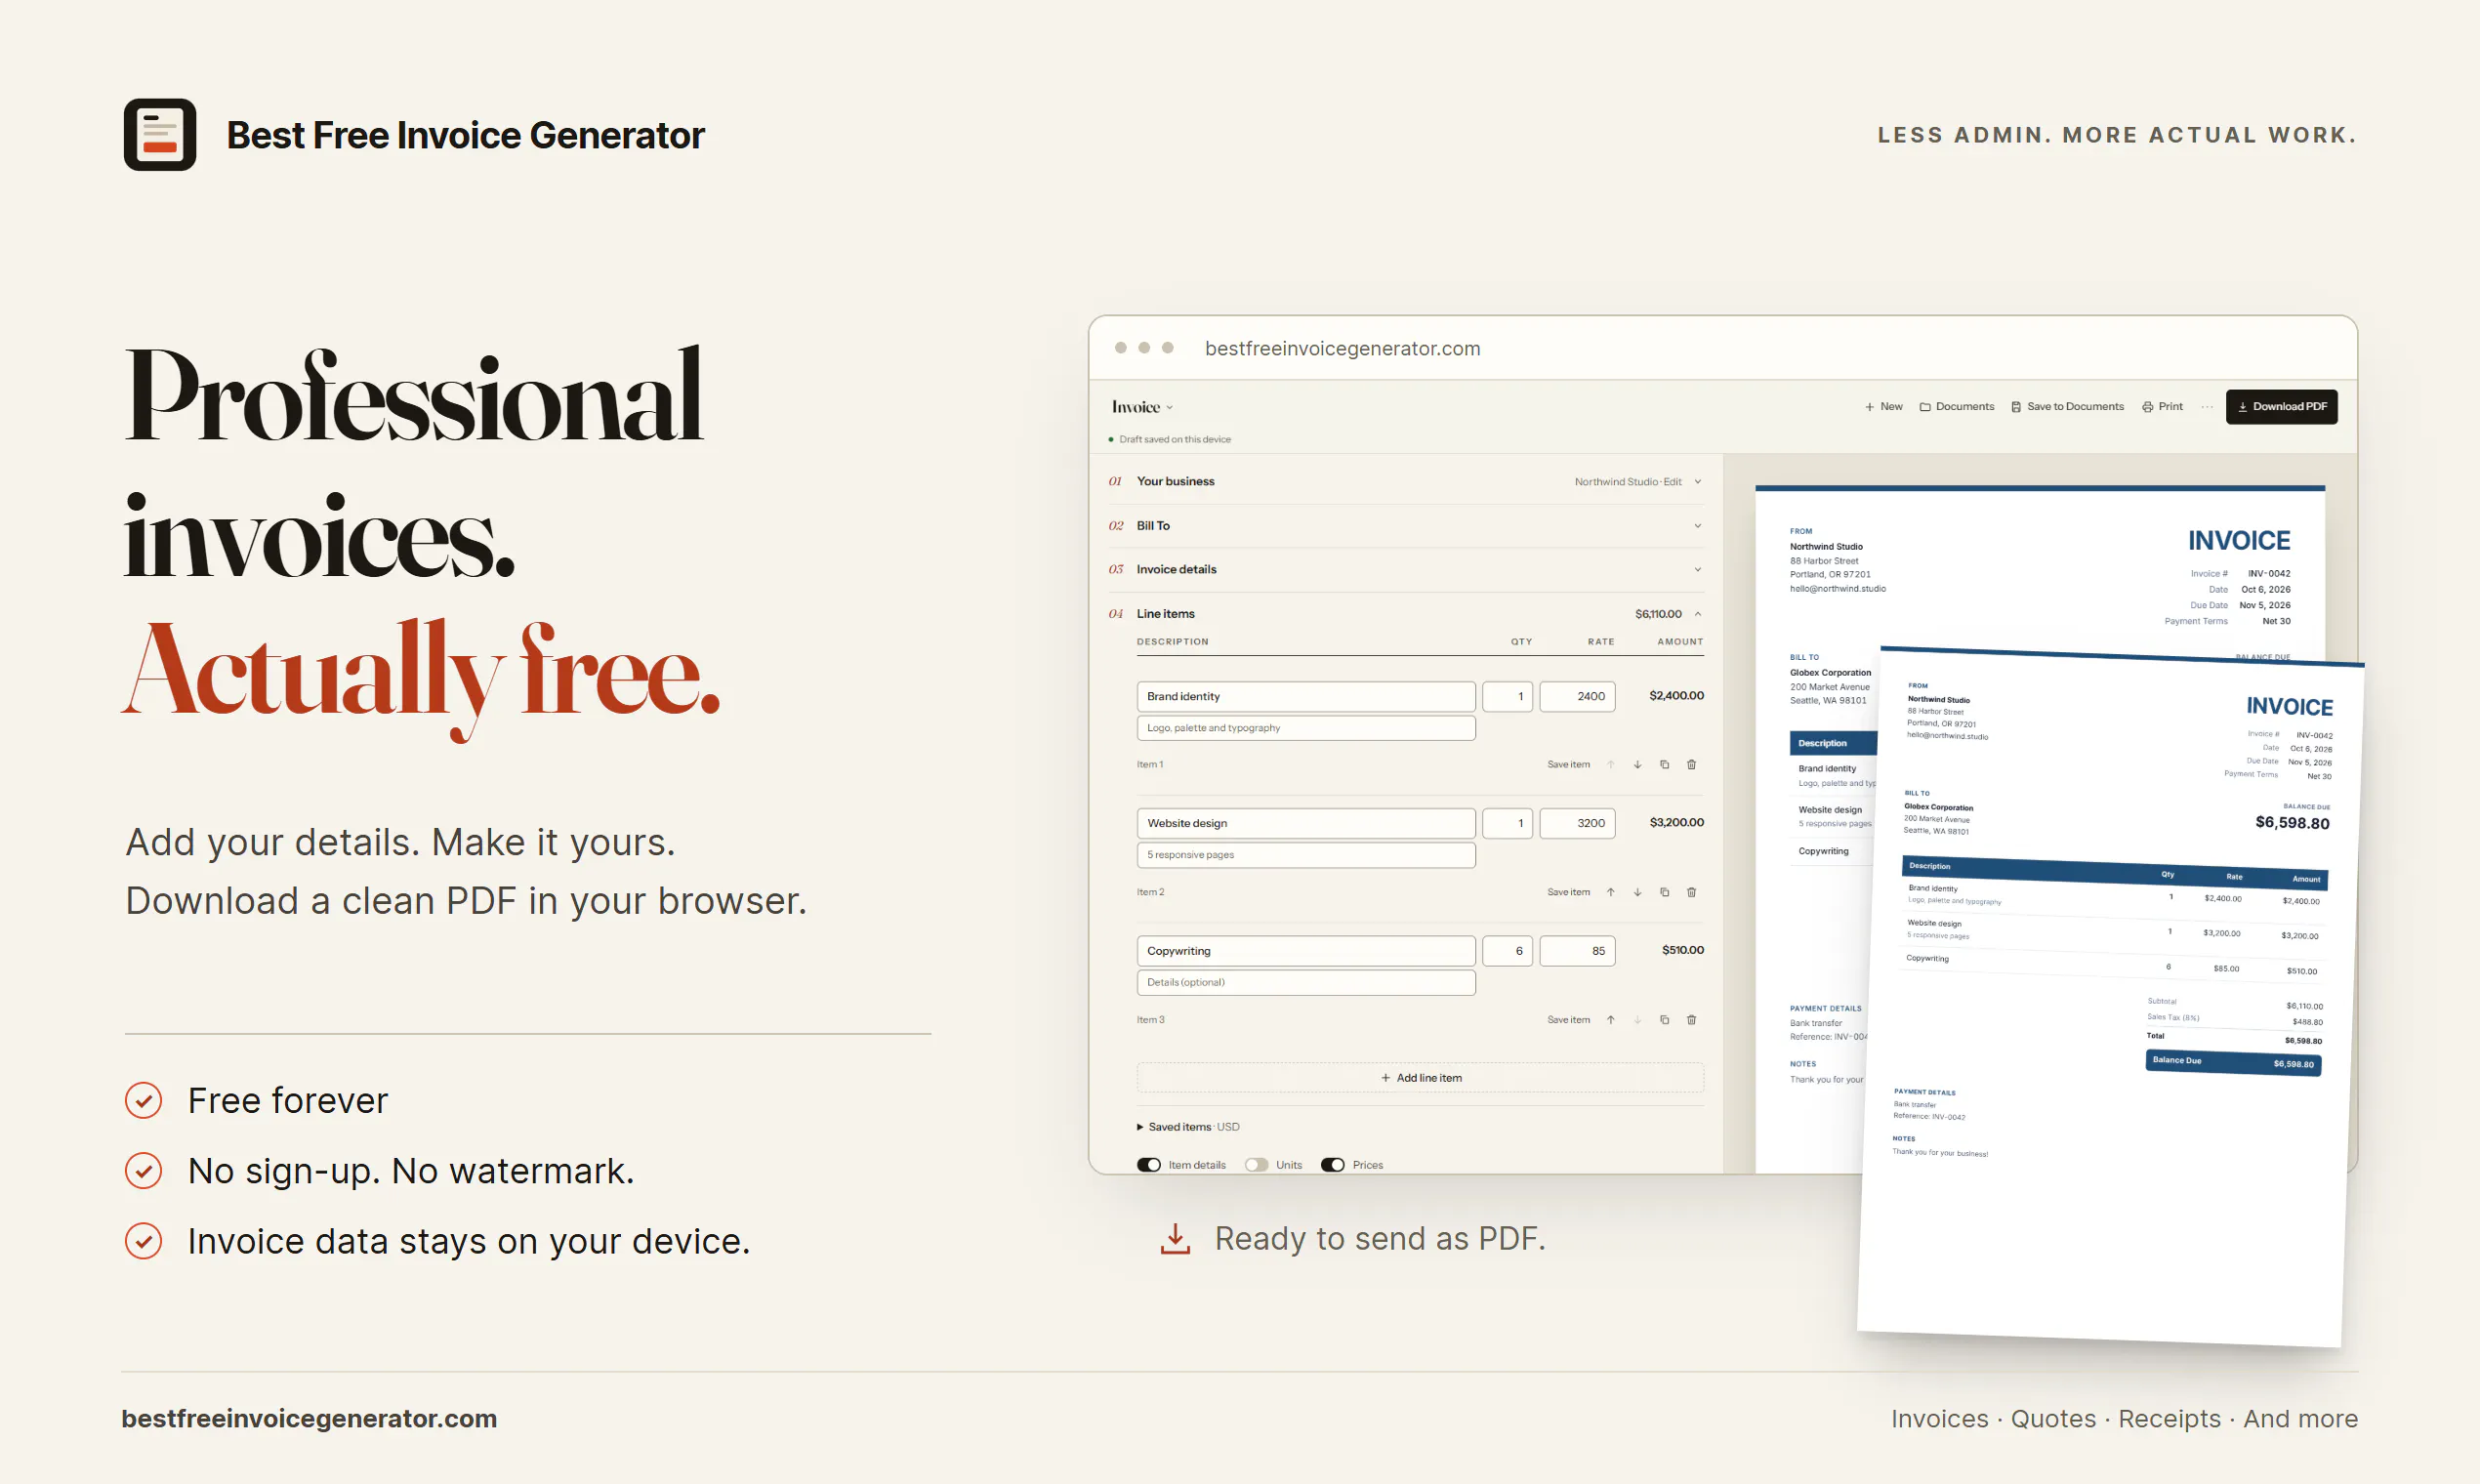The width and height of the screenshot is (2480, 1484).
Task: Click the Logo, palette and typography field
Action: (x=1306, y=728)
